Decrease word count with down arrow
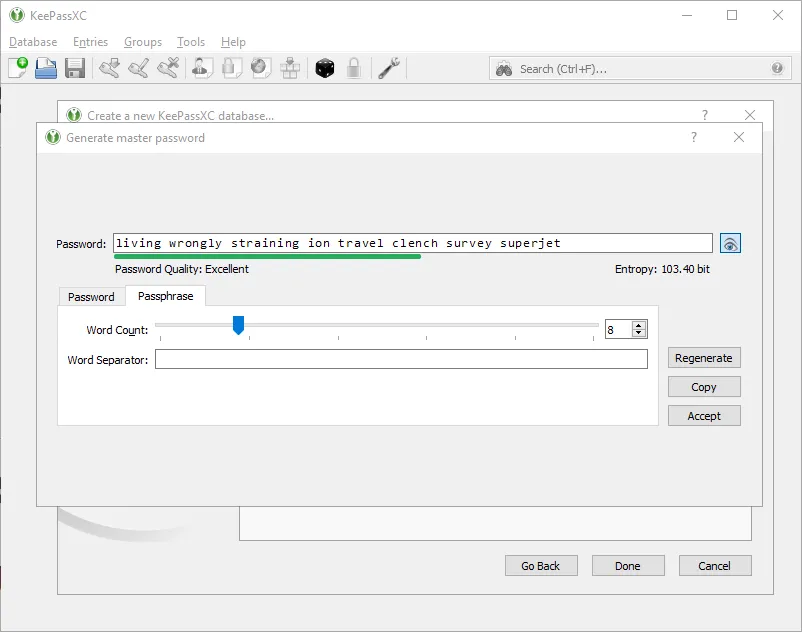 (638, 333)
